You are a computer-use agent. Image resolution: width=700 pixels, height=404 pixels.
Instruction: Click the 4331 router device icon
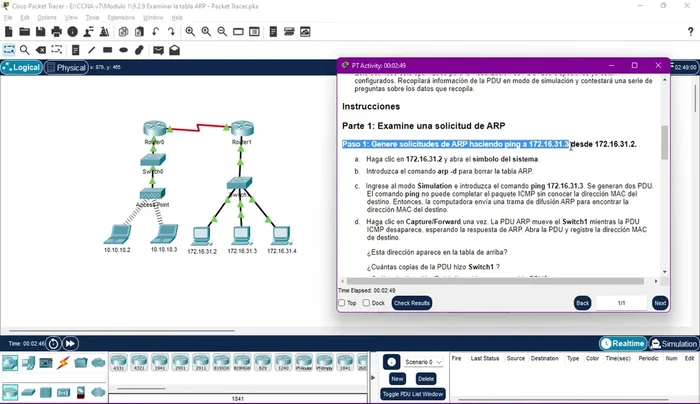coord(119,362)
